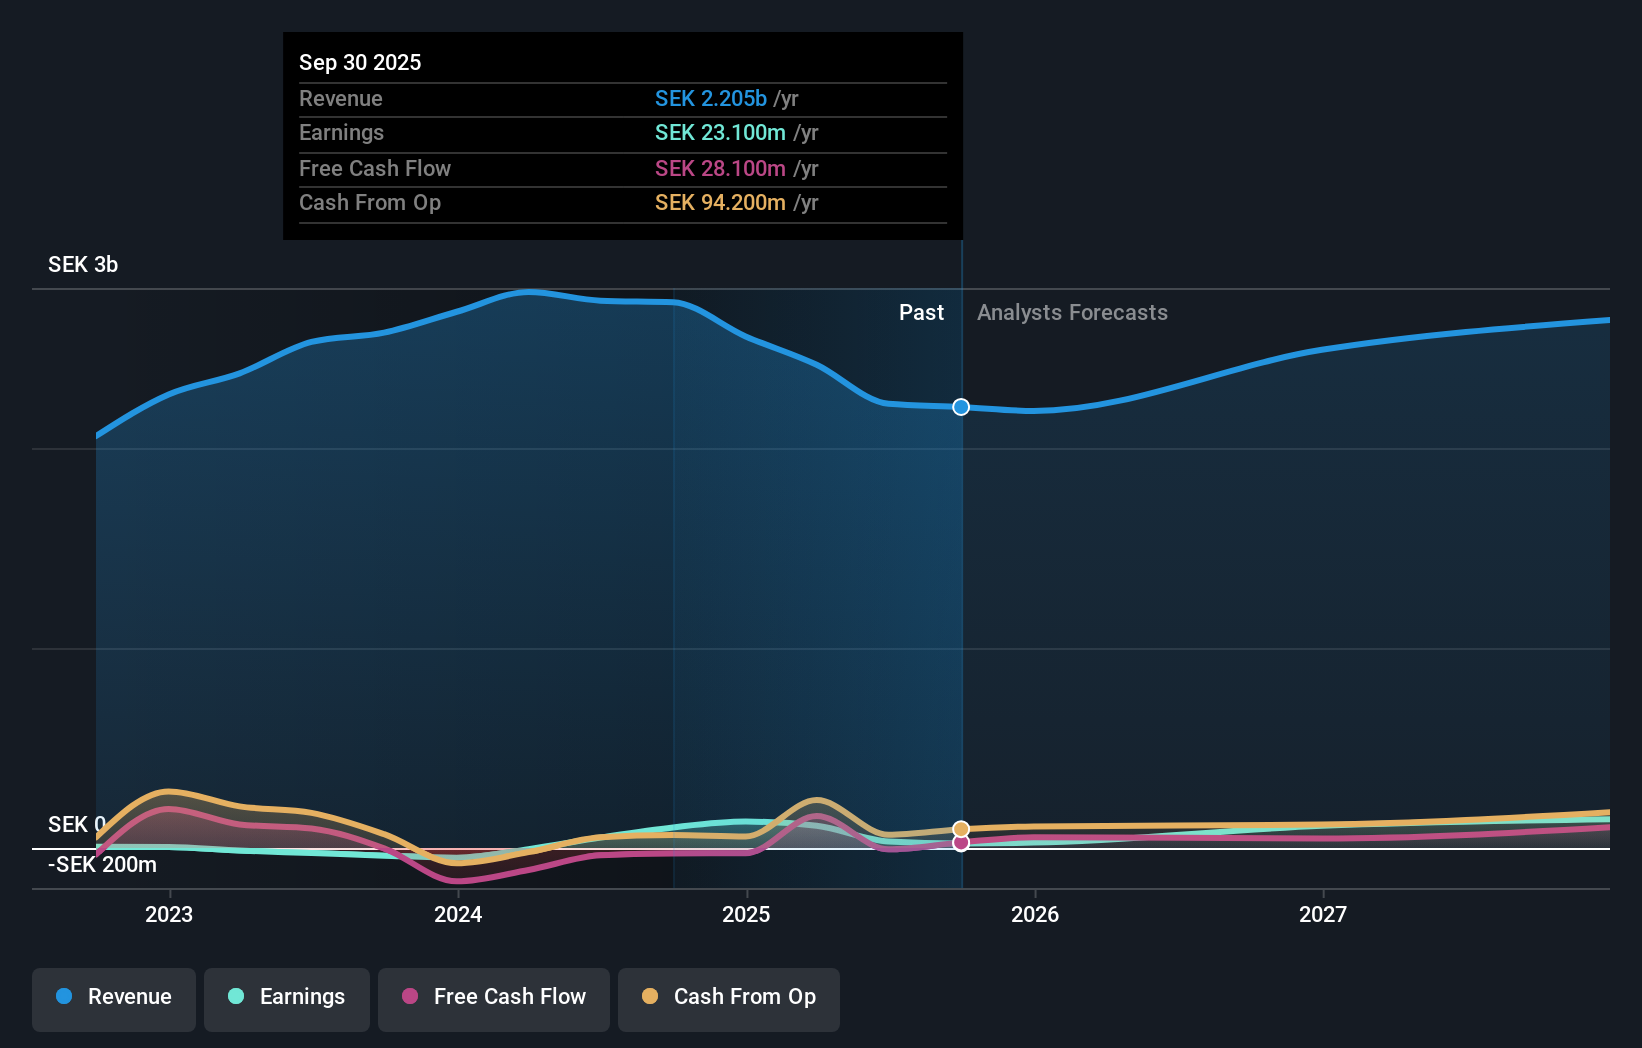Select the Past section label
This screenshot has width=1642, height=1048.
pos(921,312)
